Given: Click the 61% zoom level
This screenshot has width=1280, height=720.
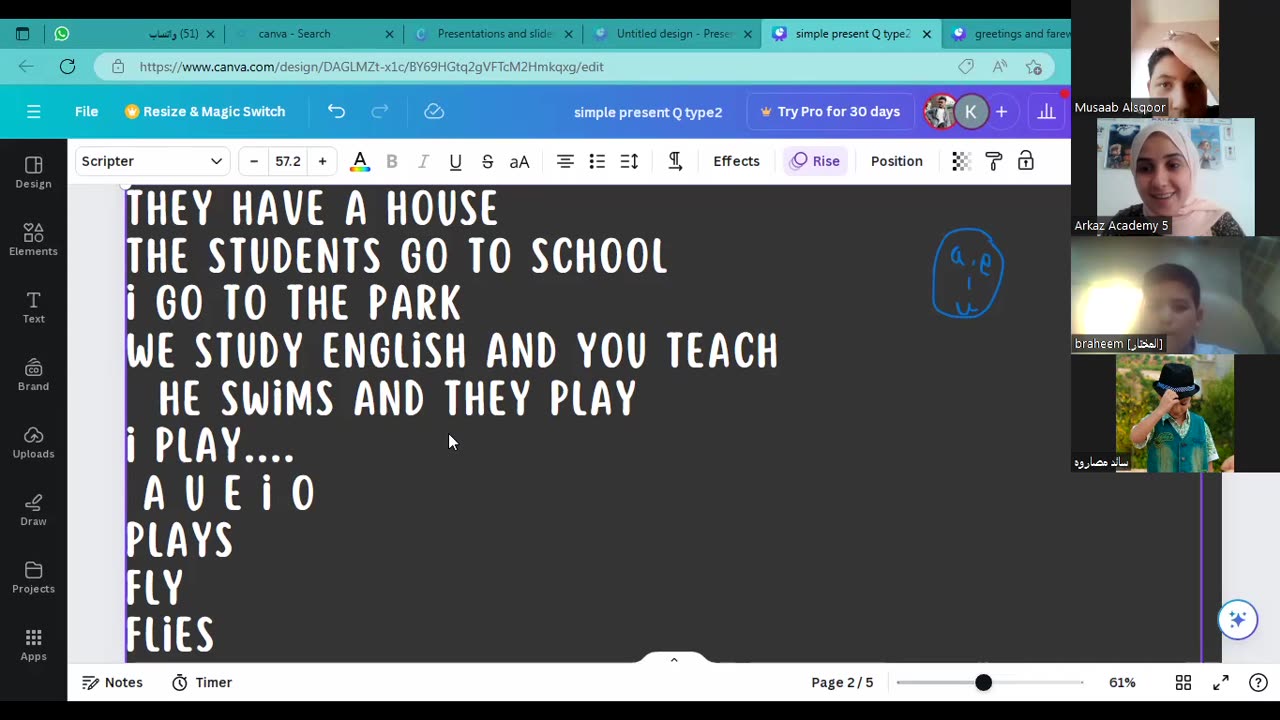Looking at the screenshot, I should (x=1122, y=682).
